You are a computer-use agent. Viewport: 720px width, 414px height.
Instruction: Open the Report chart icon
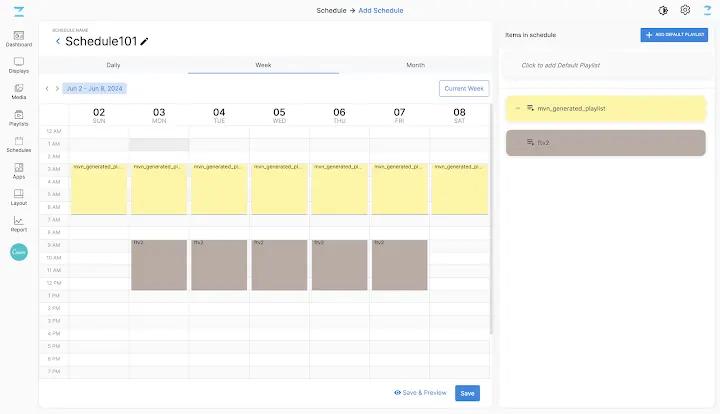[x=19, y=220]
